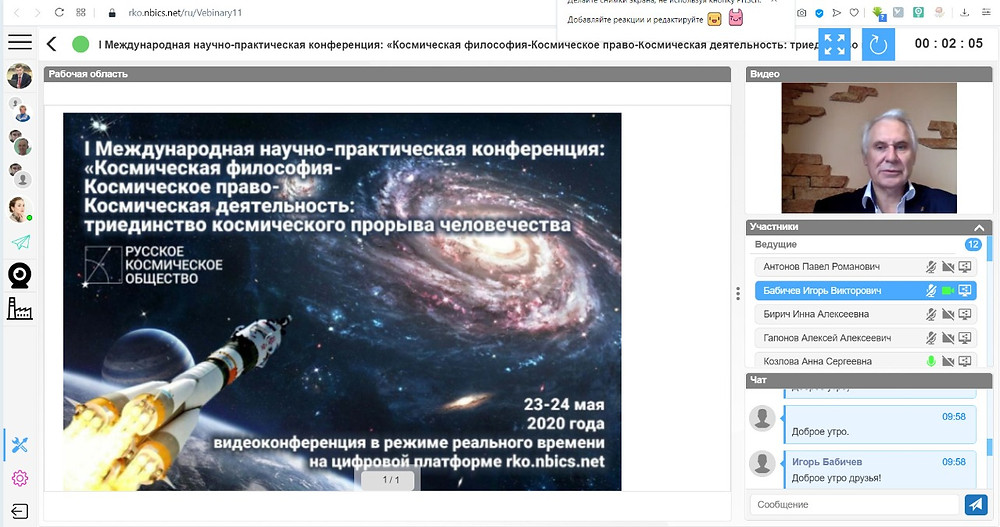This screenshot has height=527, width=1000.
Task: Toggle microphone for Бабичев Игорь Викторович
Action: [931, 290]
